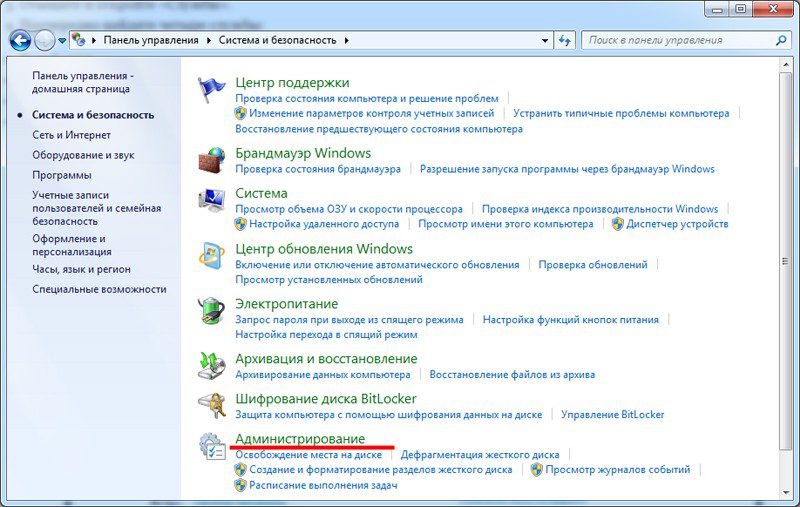Open Восстановление файлов из архива link
Viewport: 800px width, 507px height.
coord(512,374)
